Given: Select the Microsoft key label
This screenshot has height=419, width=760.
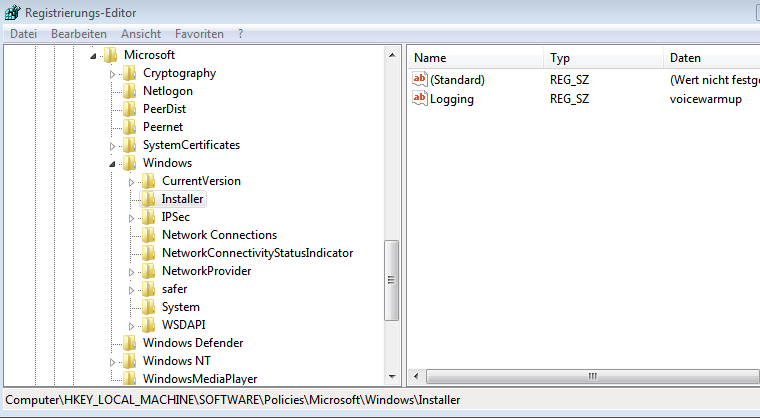Looking at the screenshot, I should point(149,55).
